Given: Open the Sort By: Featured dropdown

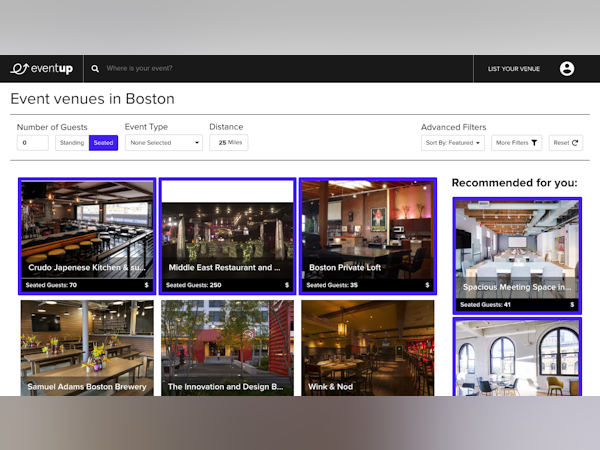Looking at the screenshot, I should [453, 143].
